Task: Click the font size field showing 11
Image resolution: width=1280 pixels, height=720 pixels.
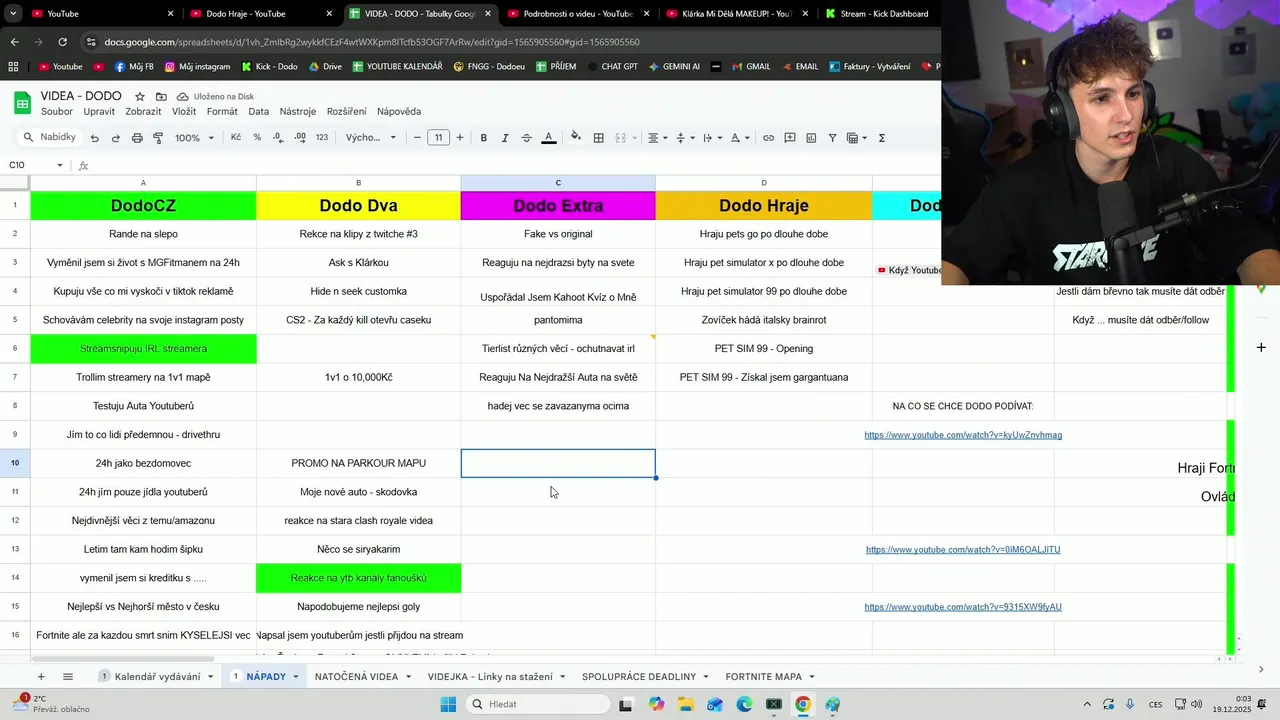Action: [438, 138]
